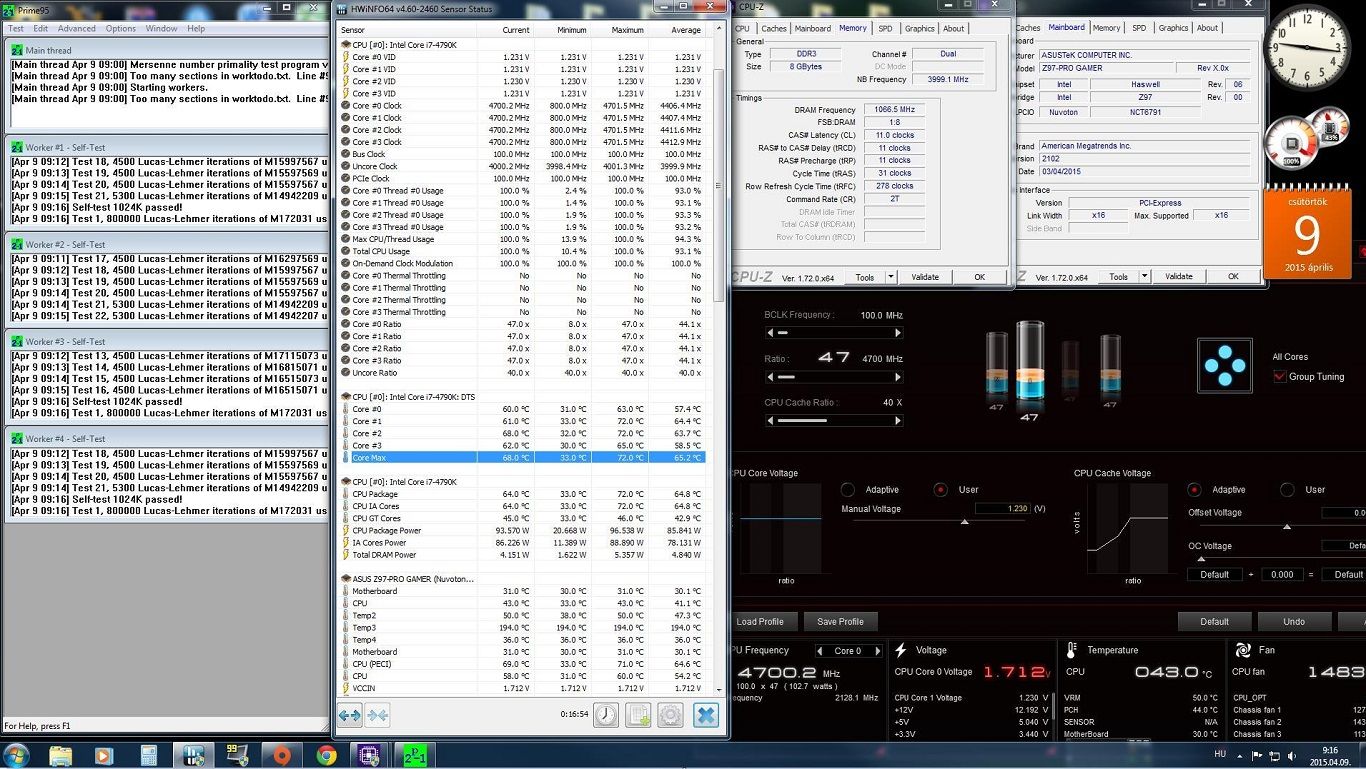Open the Advanced menu in Prime95
1366x769 pixels.
(77, 29)
